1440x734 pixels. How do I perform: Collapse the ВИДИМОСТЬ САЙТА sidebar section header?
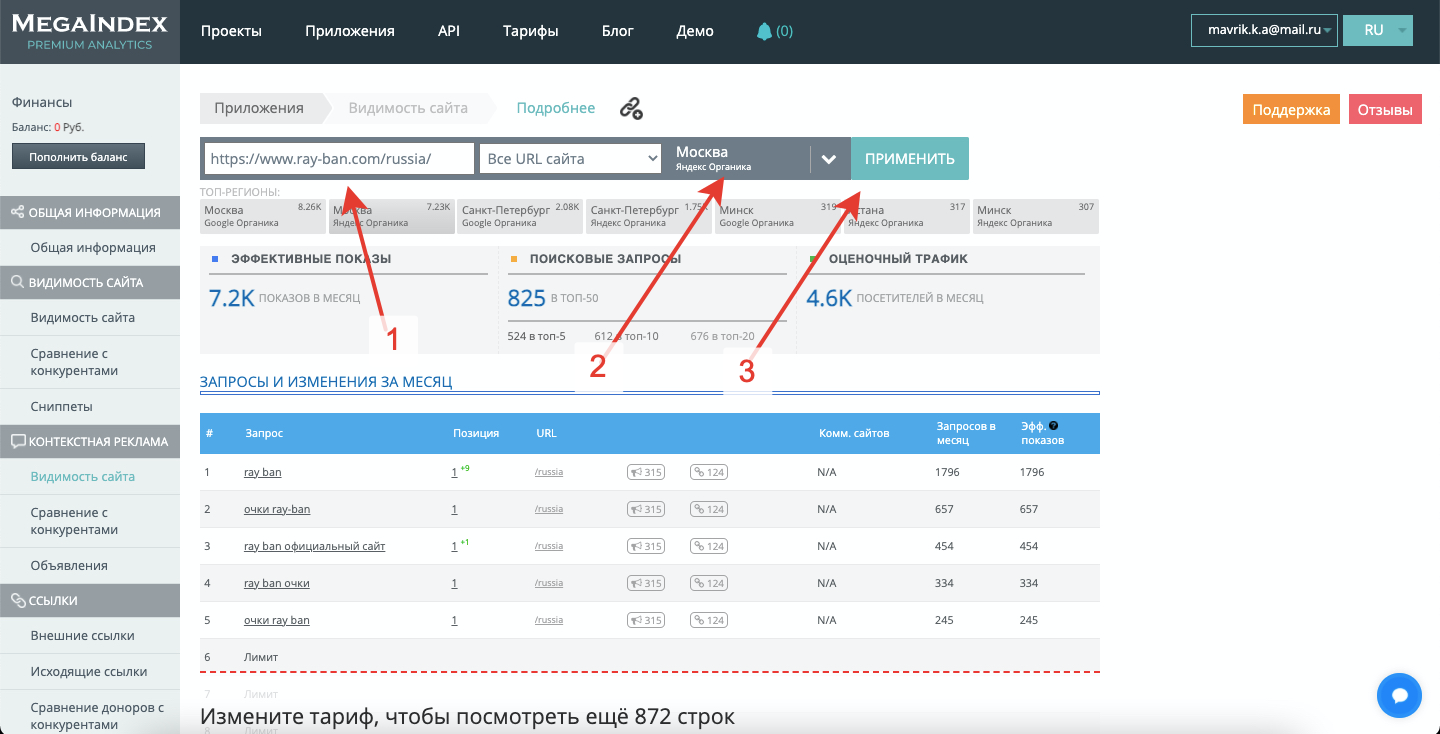(x=90, y=282)
